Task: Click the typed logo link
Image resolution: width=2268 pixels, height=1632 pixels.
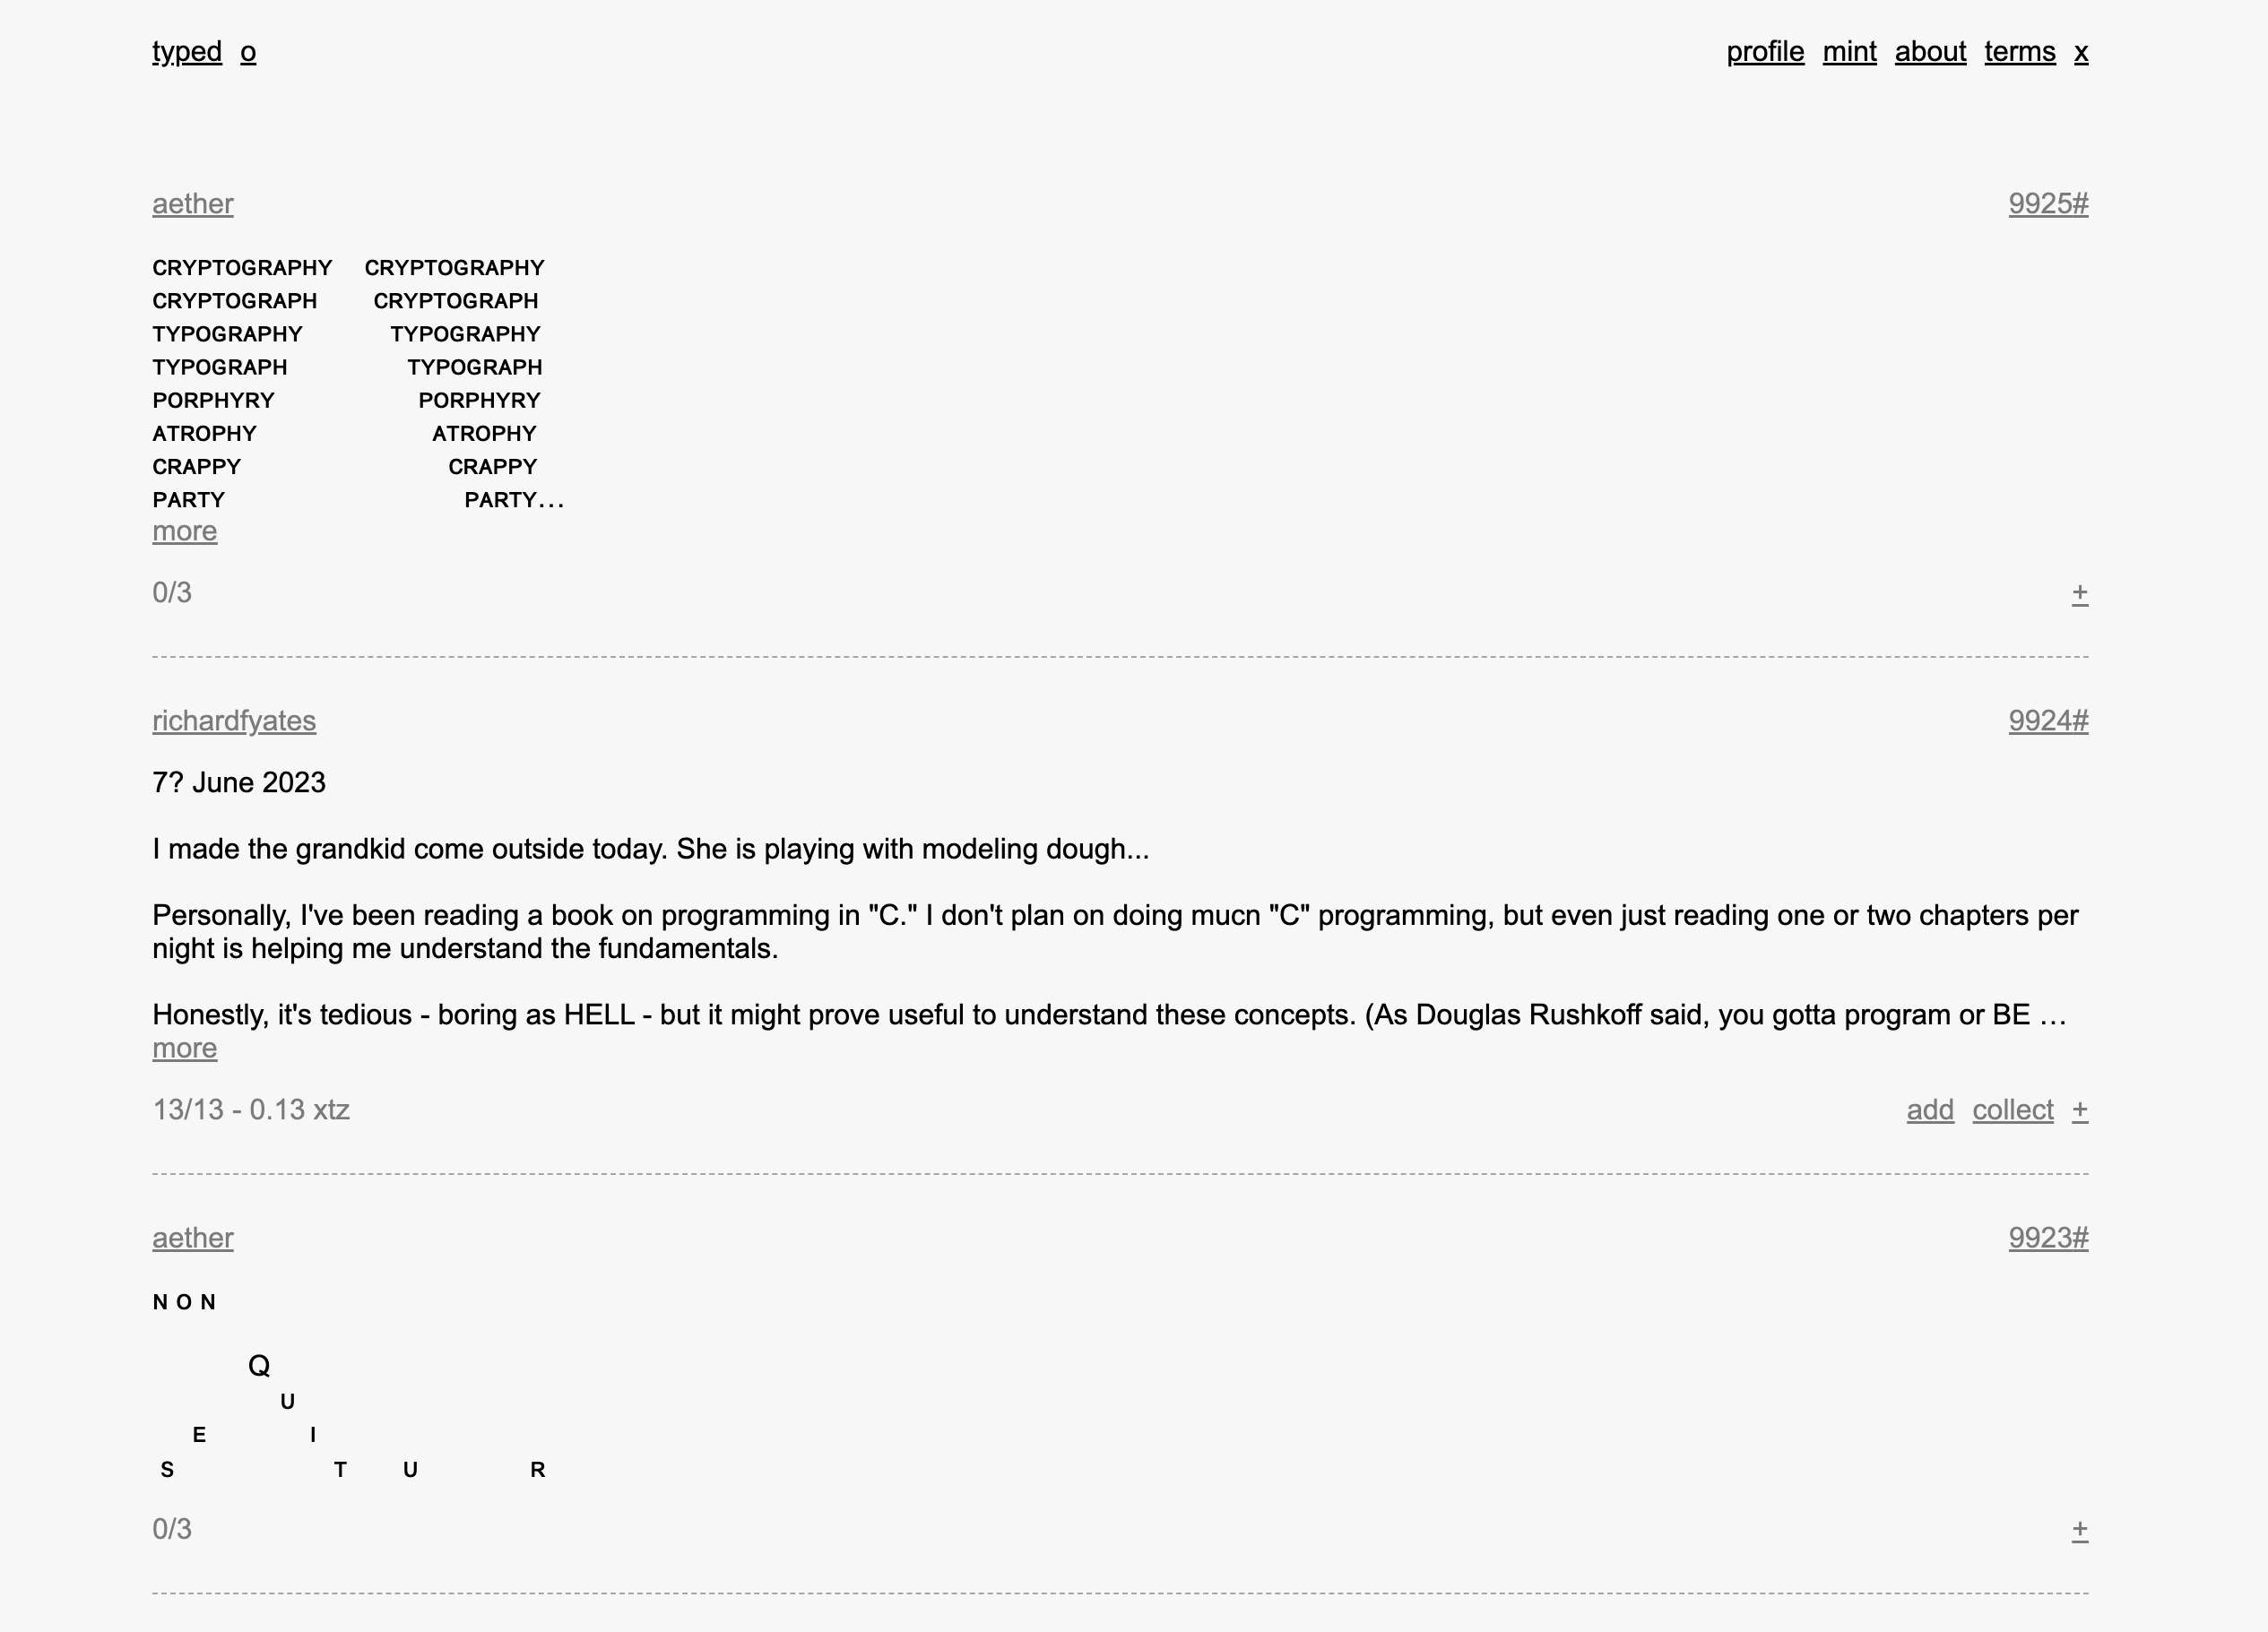Action: pos(186,51)
